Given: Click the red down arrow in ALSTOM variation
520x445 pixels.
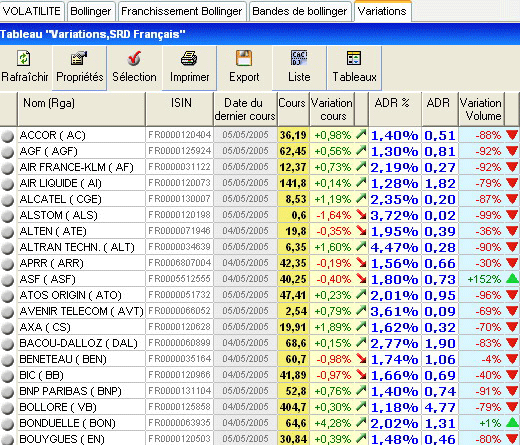Looking at the screenshot, I should pyautogui.click(x=361, y=215).
